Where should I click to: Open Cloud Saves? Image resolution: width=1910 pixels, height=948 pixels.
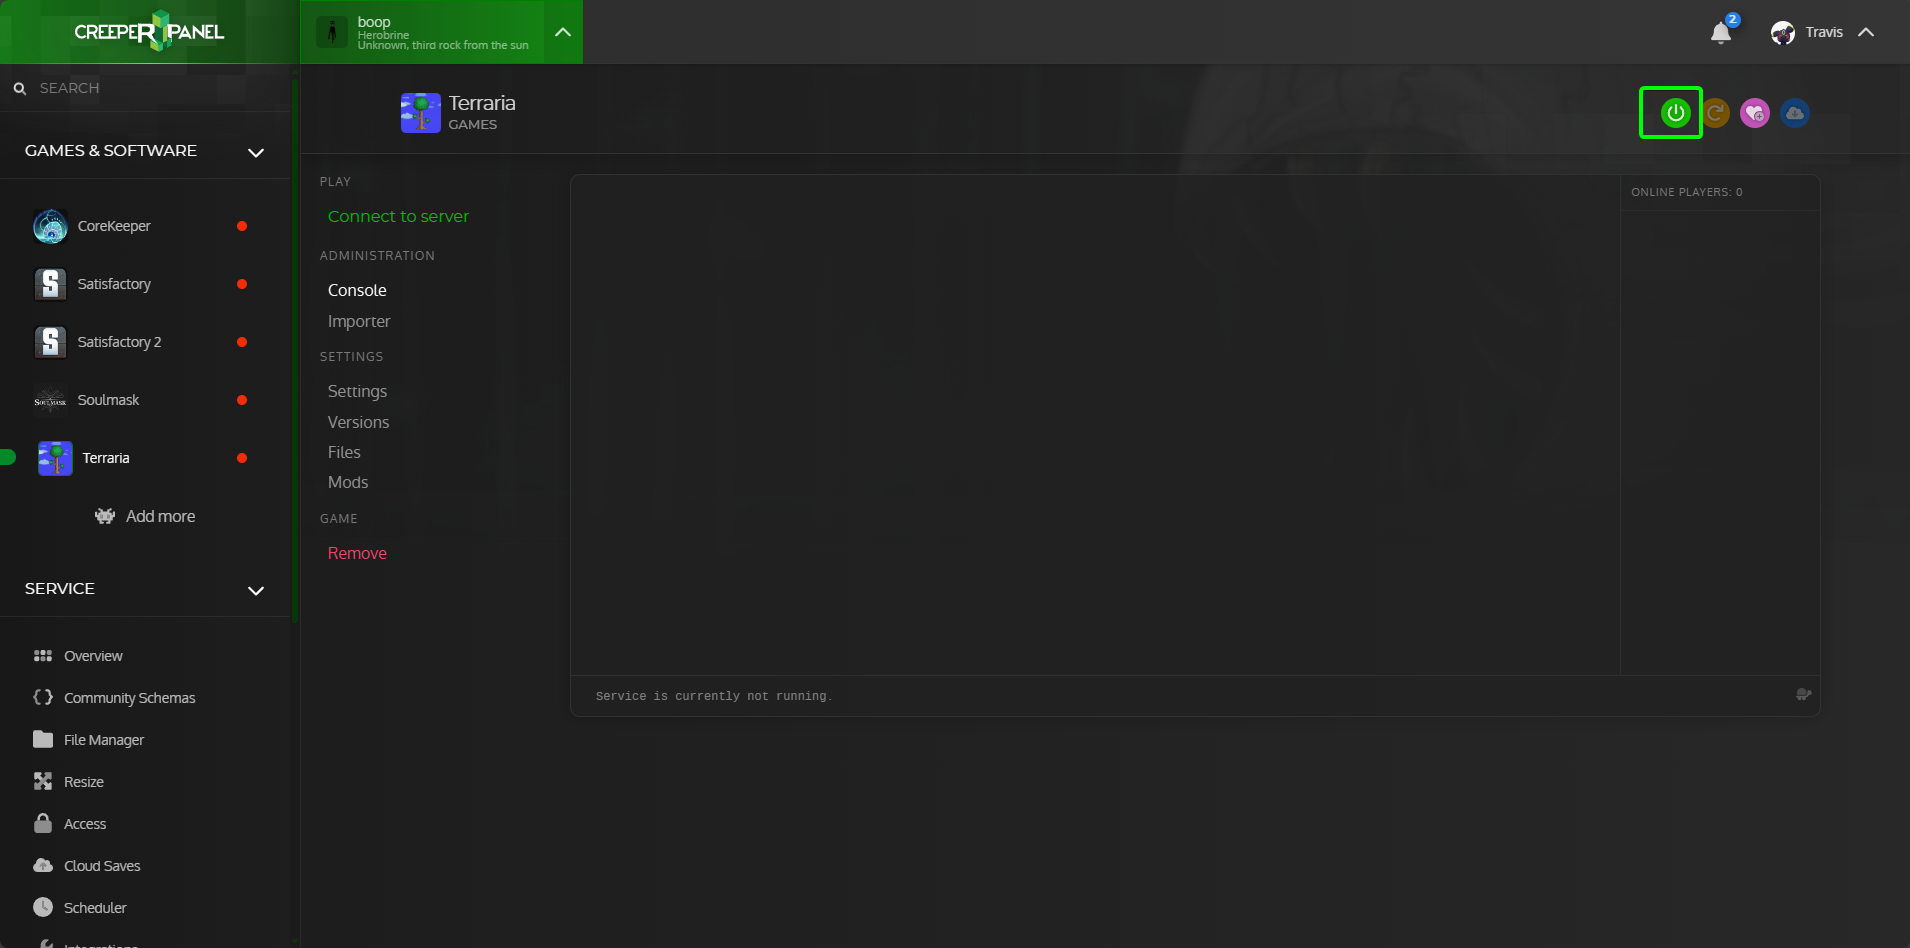coord(102,866)
